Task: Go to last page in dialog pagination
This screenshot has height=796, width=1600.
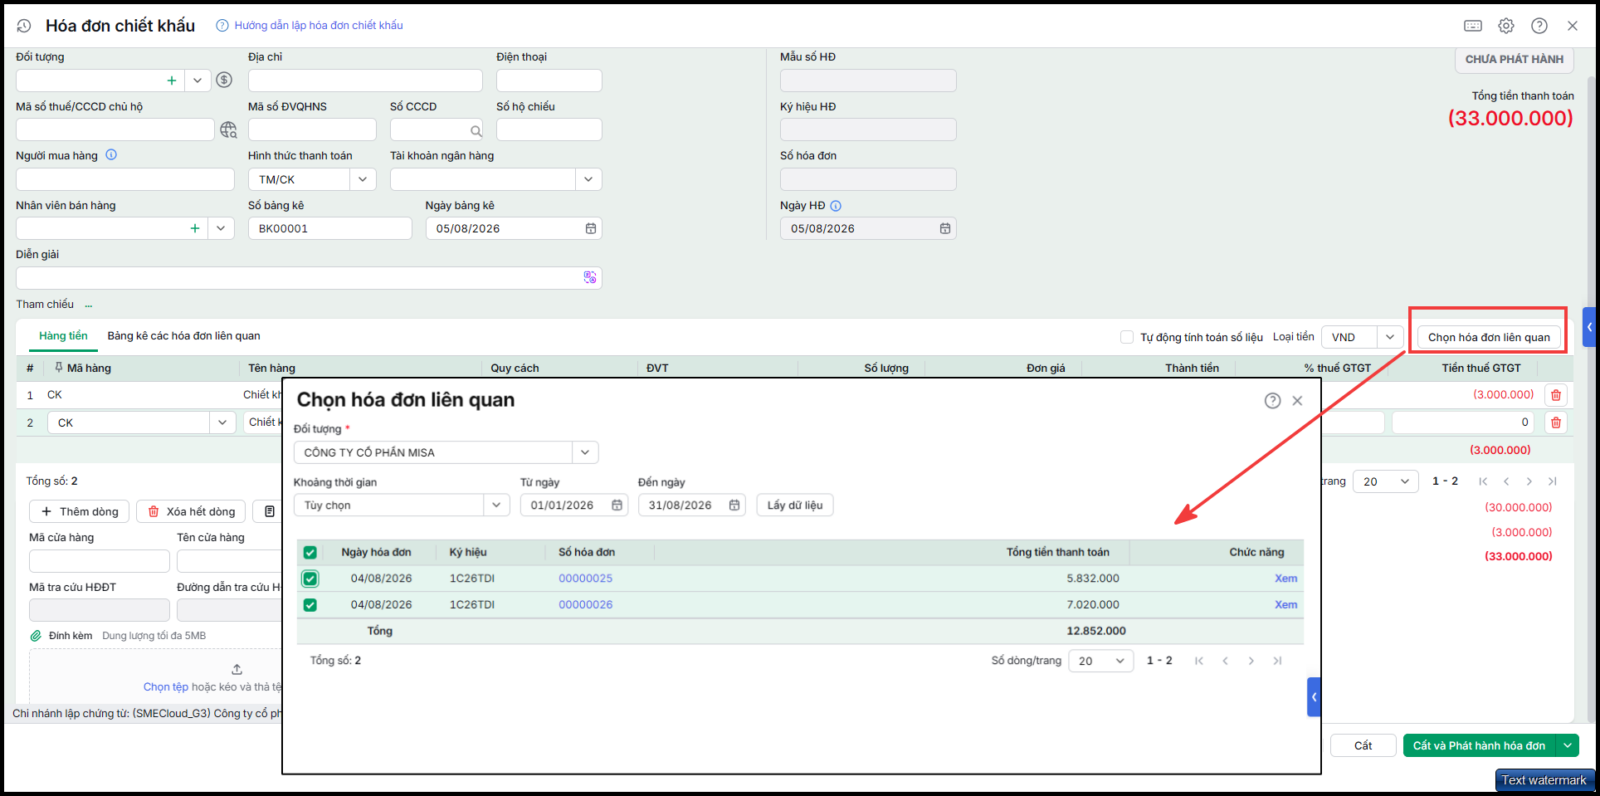Action: click(1277, 661)
